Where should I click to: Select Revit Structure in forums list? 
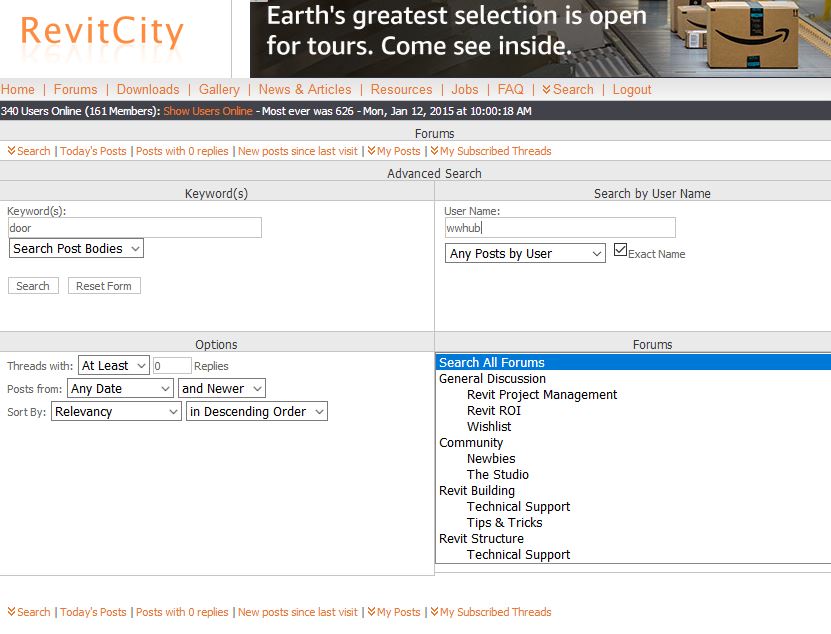tap(633, 538)
